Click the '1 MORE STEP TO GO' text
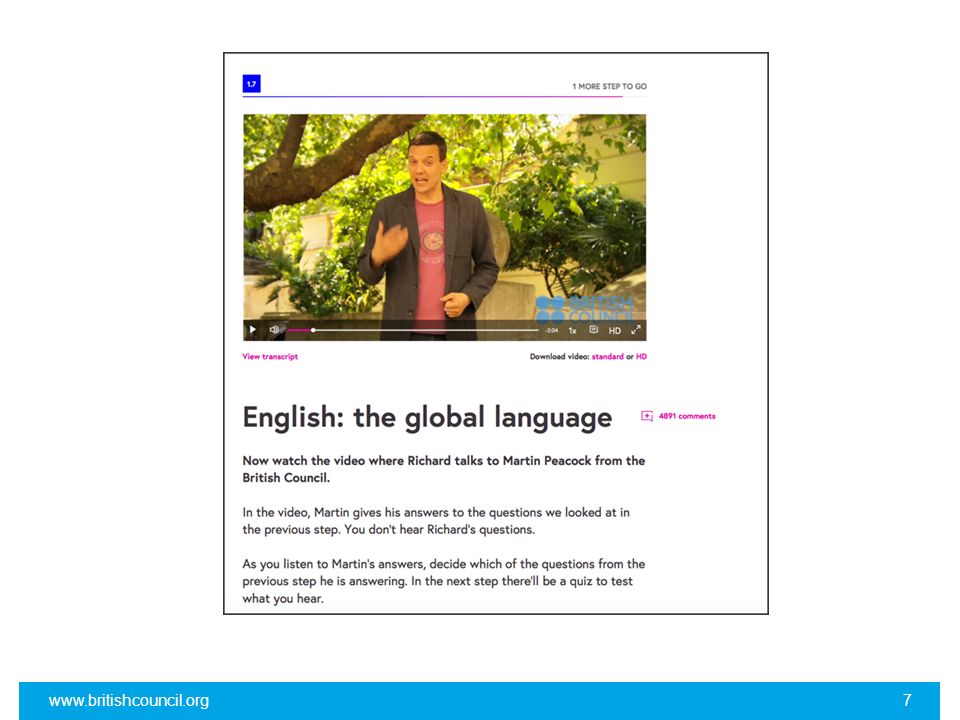Screen dimensions: 960x720 point(609,86)
